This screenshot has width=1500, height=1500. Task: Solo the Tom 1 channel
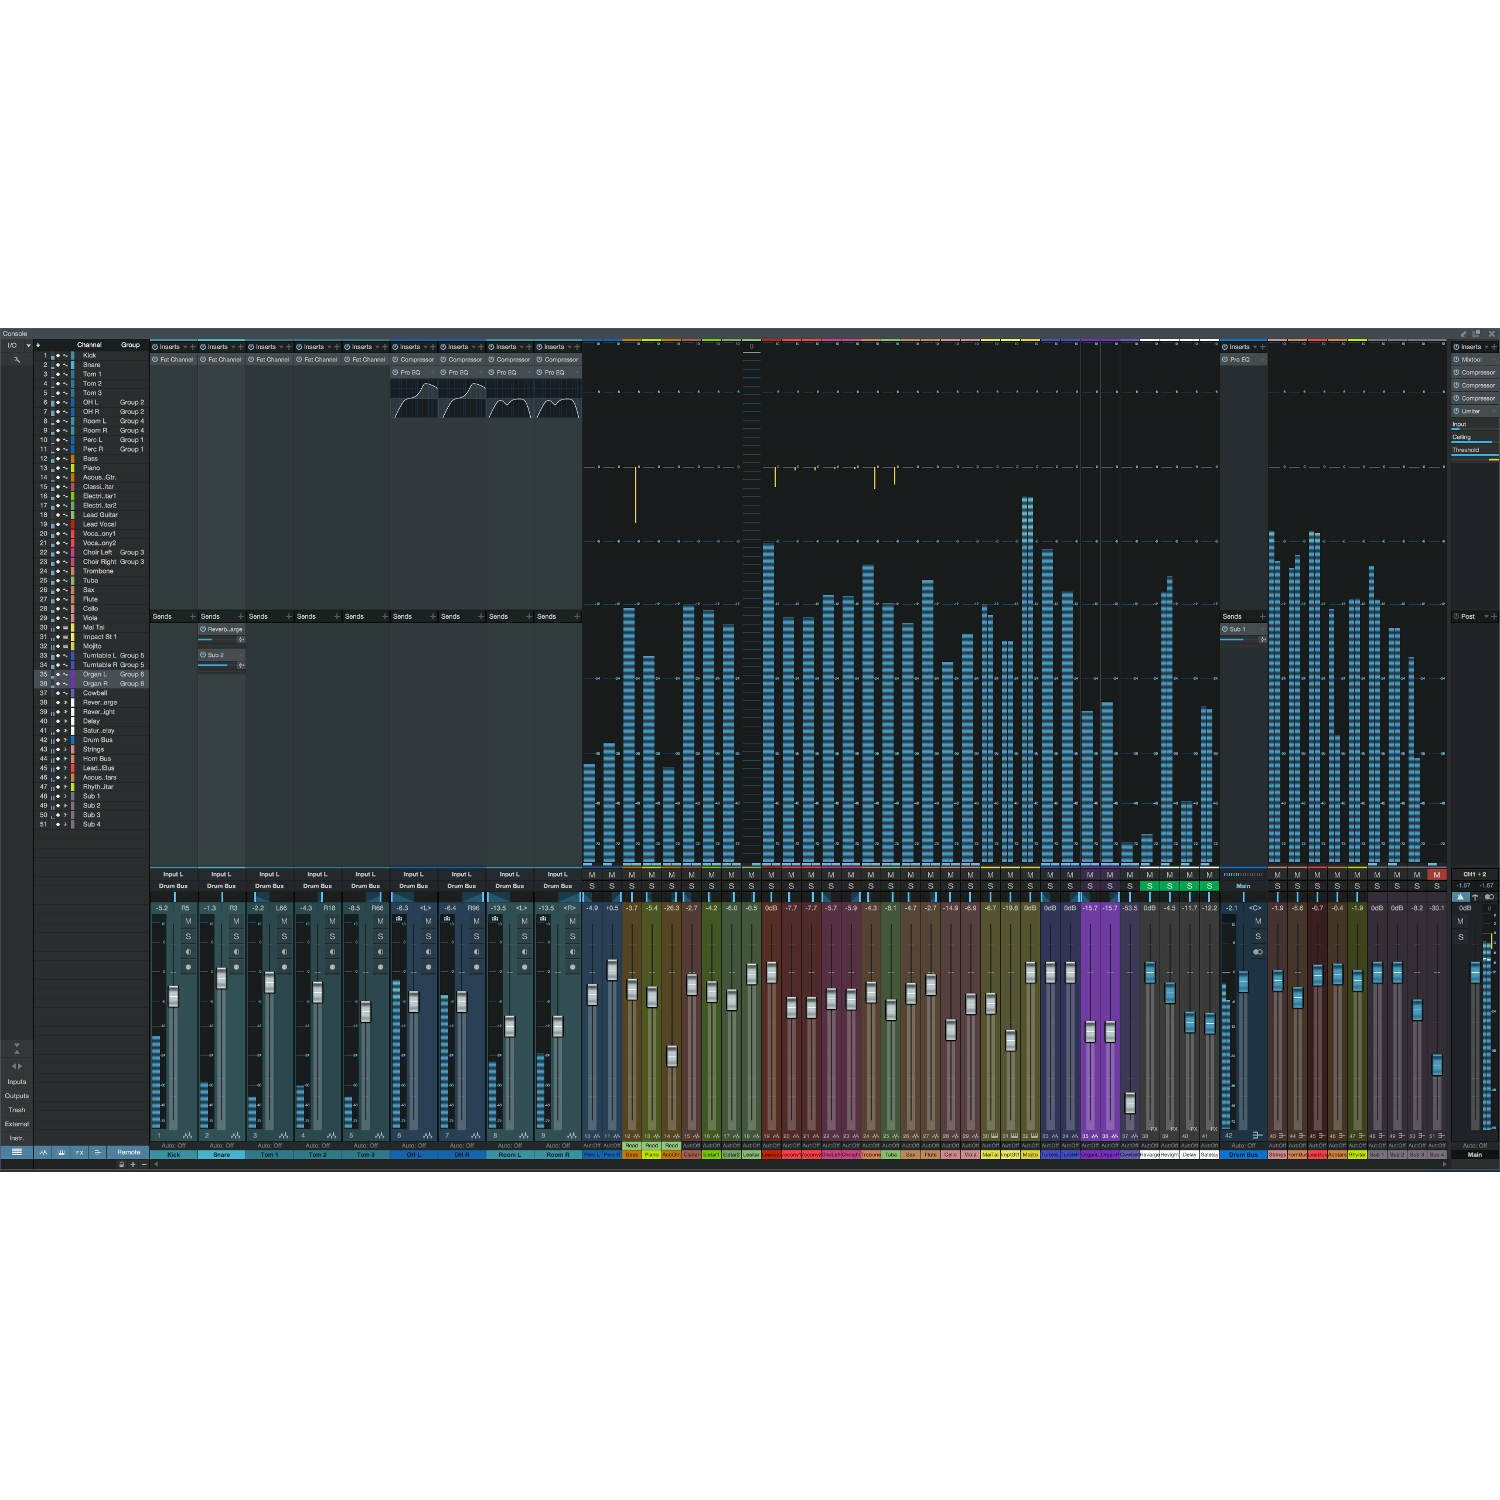(284, 937)
